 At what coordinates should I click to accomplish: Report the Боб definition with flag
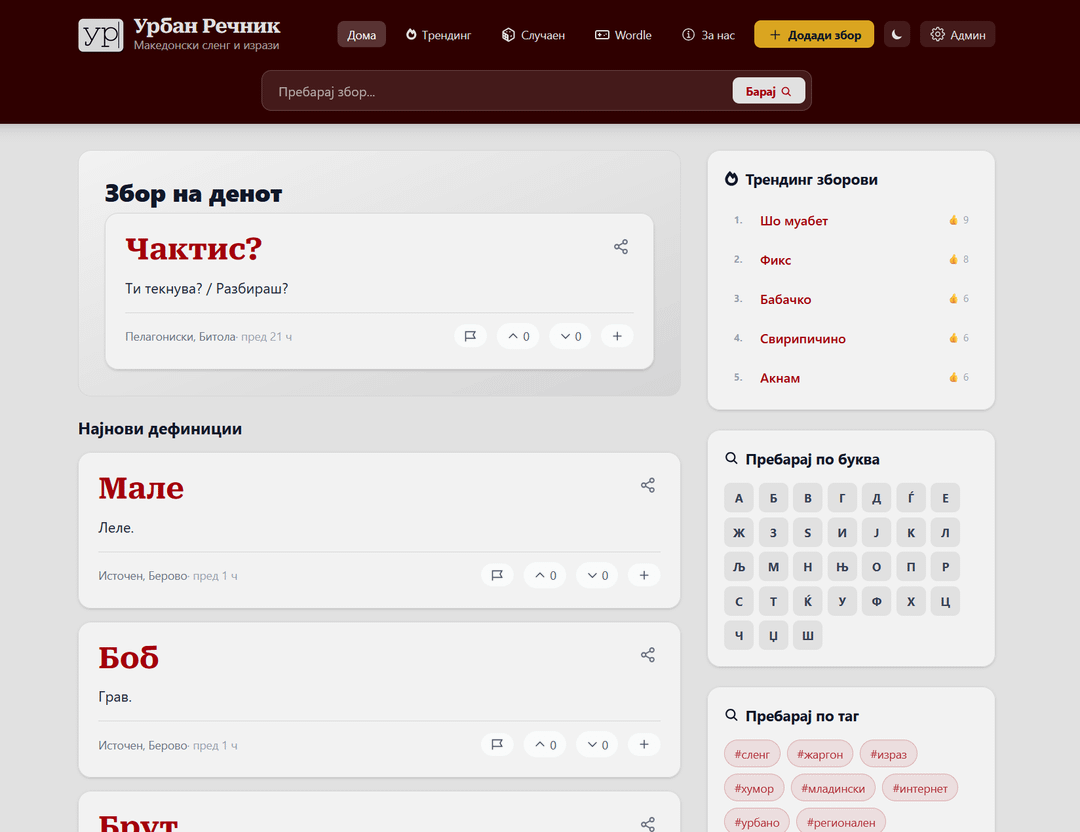[497, 744]
